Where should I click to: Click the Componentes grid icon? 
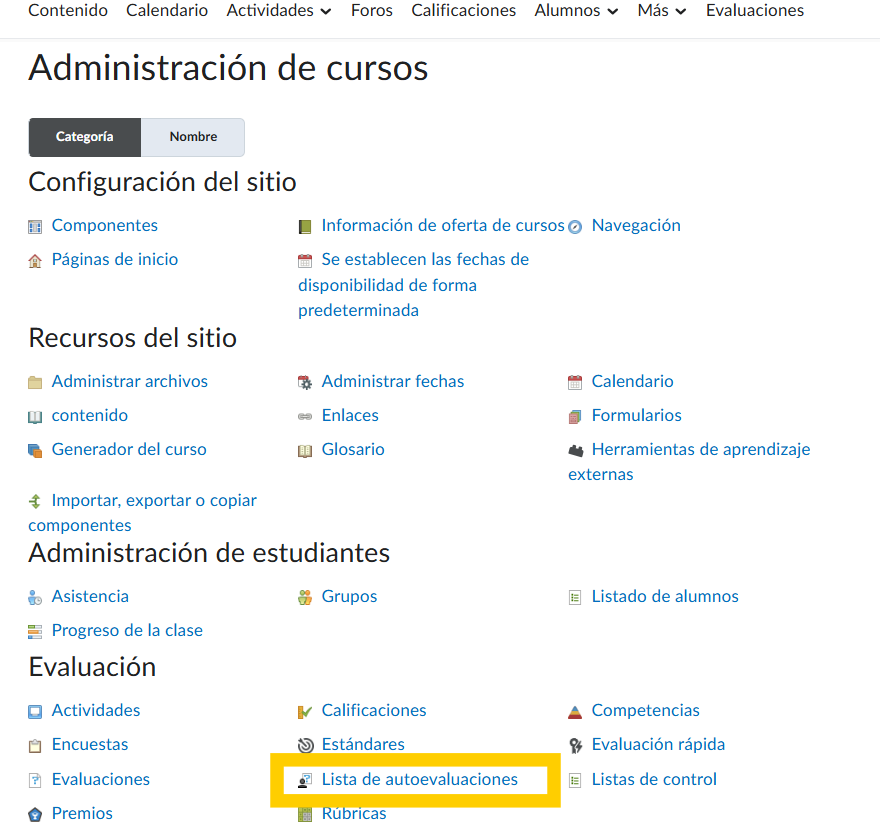click(36, 227)
